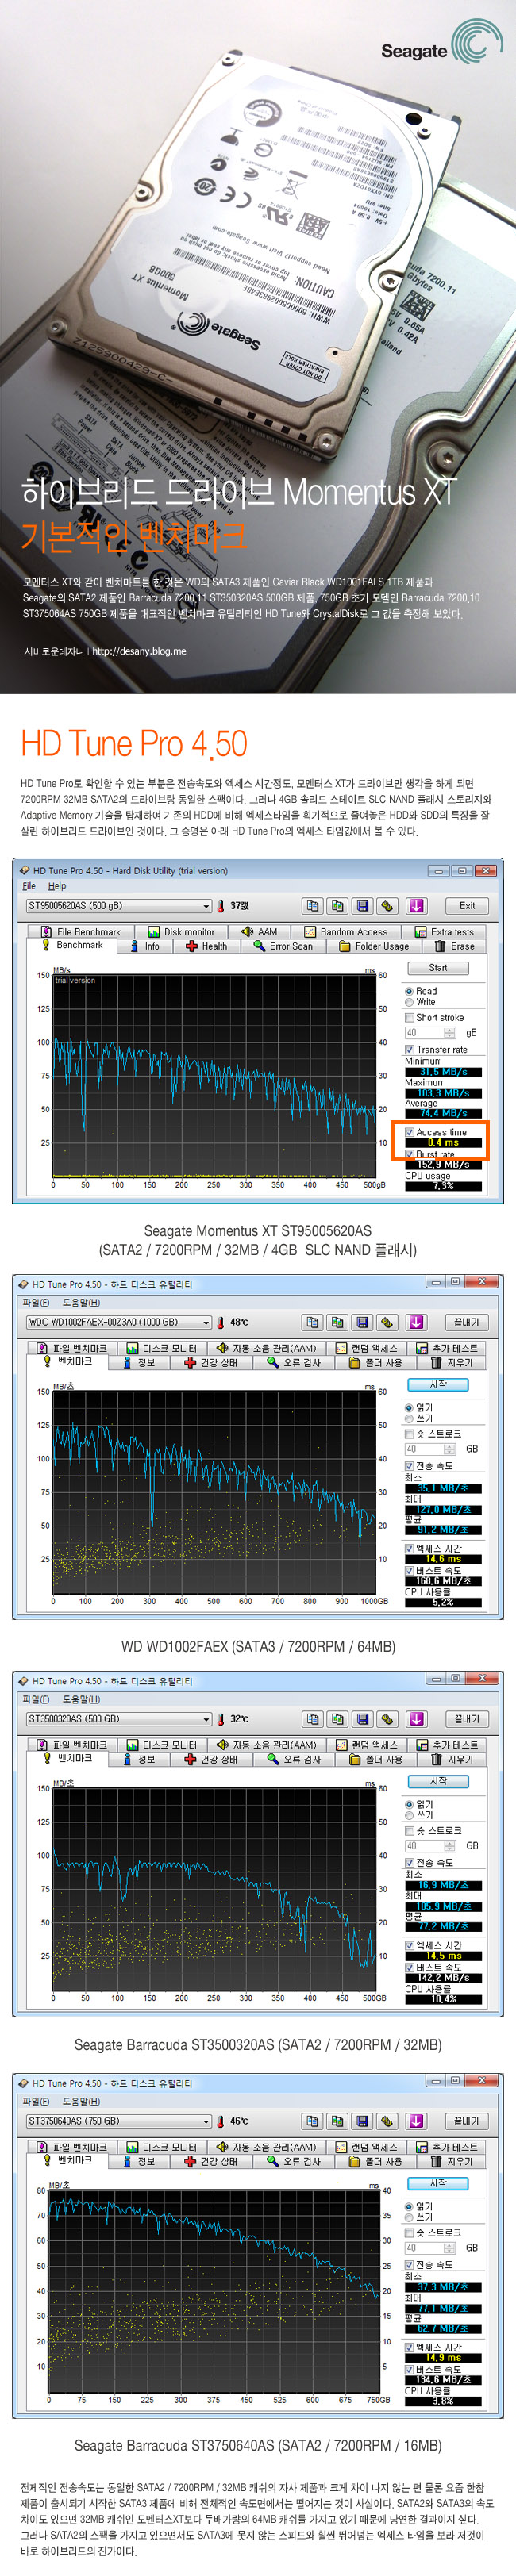Click thermometer icon beside 46℃ reading
516x2576 pixels.
click(x=221, y=2121)
